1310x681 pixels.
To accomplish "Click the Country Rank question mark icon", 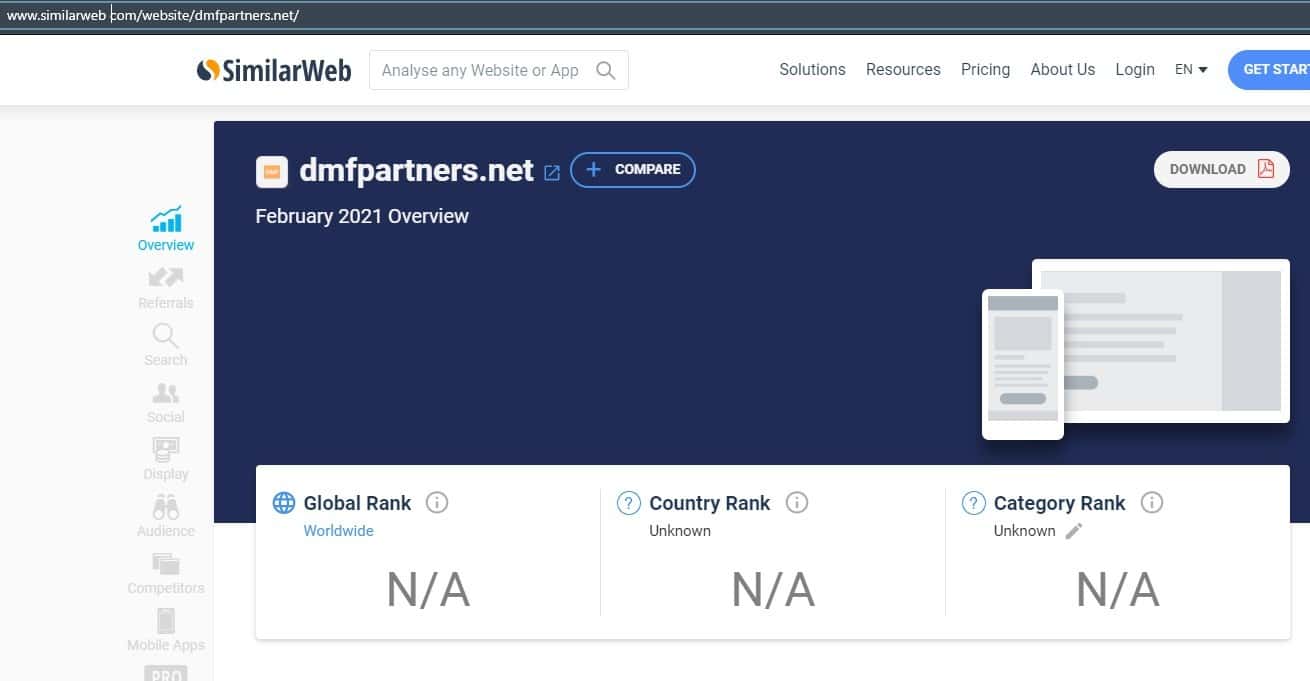I will click(628, 503).
